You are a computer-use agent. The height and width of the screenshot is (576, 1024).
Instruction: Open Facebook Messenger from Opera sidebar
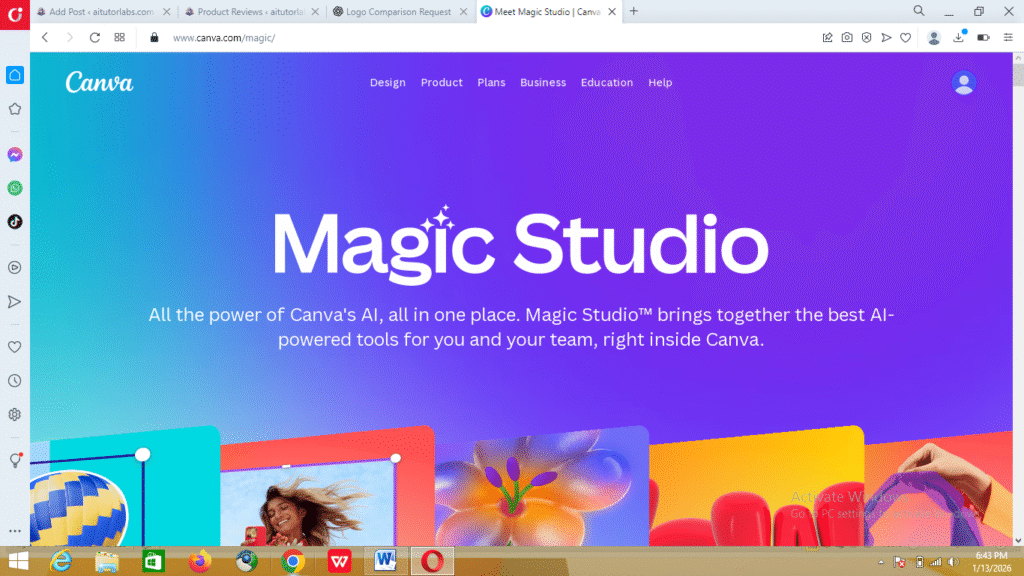(x=14, y=155)
